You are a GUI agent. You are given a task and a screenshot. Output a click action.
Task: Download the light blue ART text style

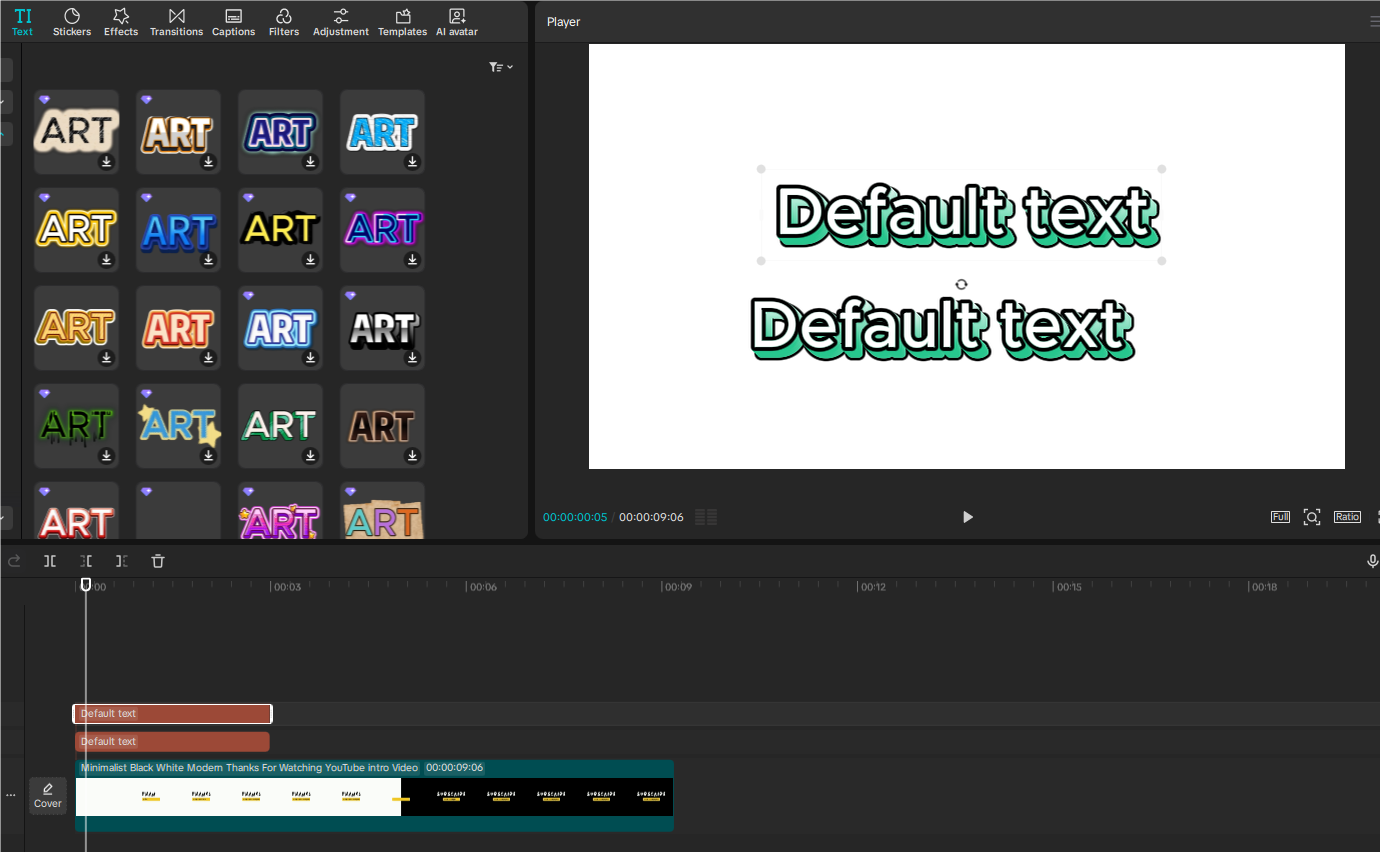pyautogui.click(x=412, y=162)
